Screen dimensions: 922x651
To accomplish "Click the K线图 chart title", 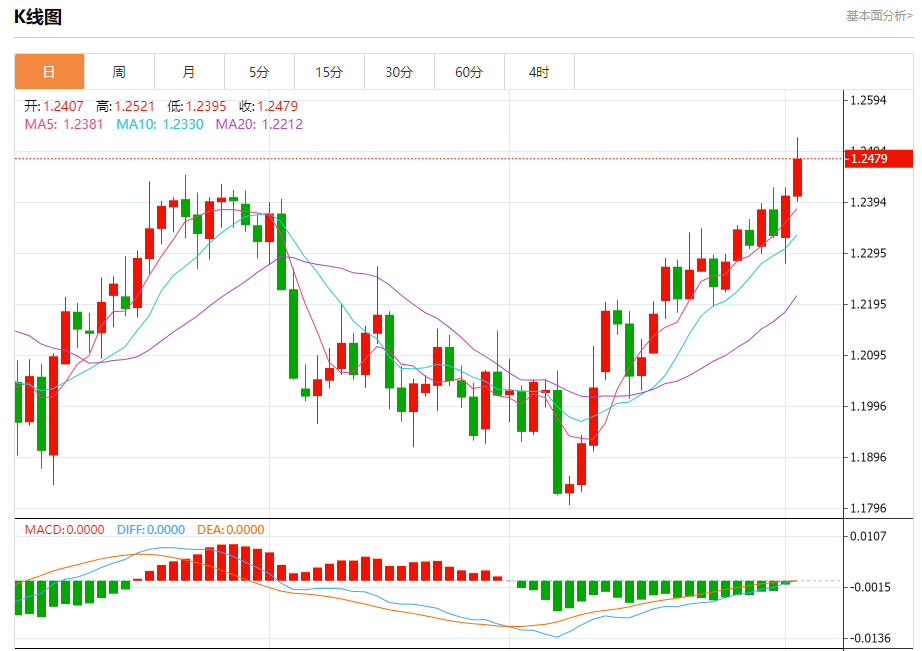I will tap(40, 16).
